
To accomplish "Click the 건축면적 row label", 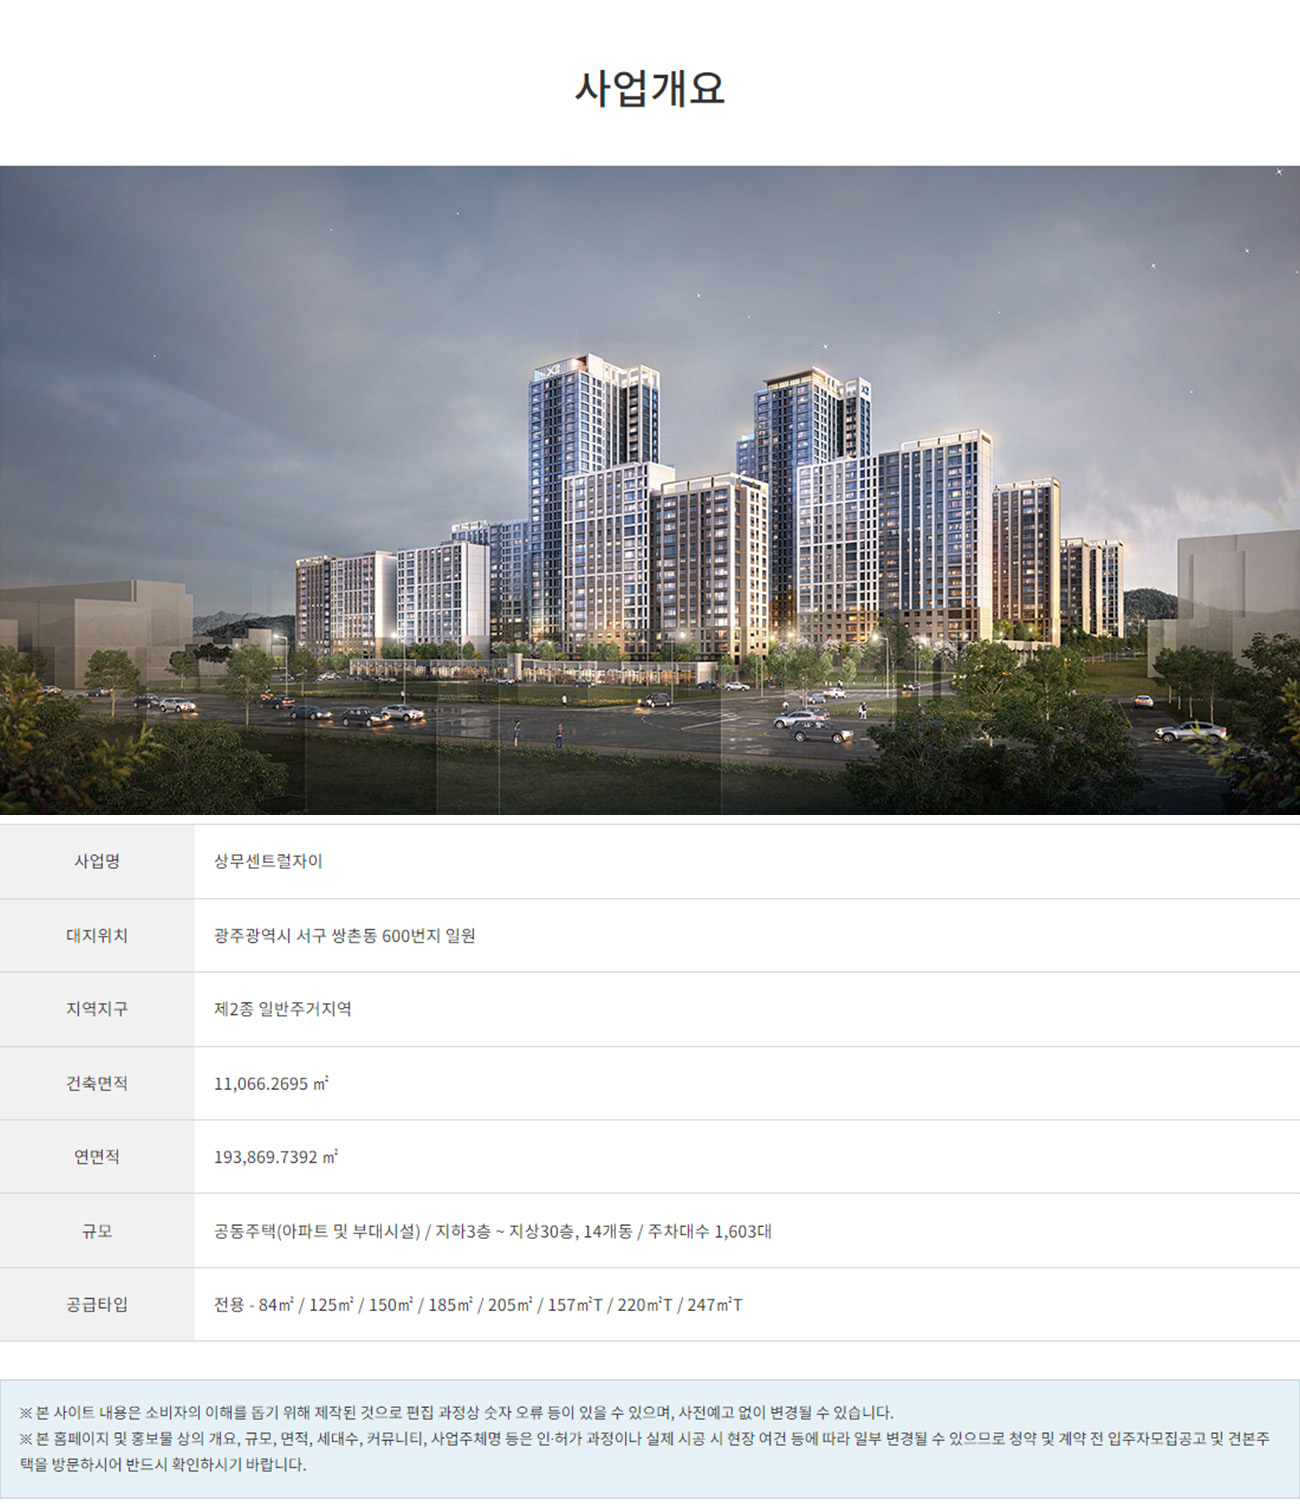I will coord(97,1083).
